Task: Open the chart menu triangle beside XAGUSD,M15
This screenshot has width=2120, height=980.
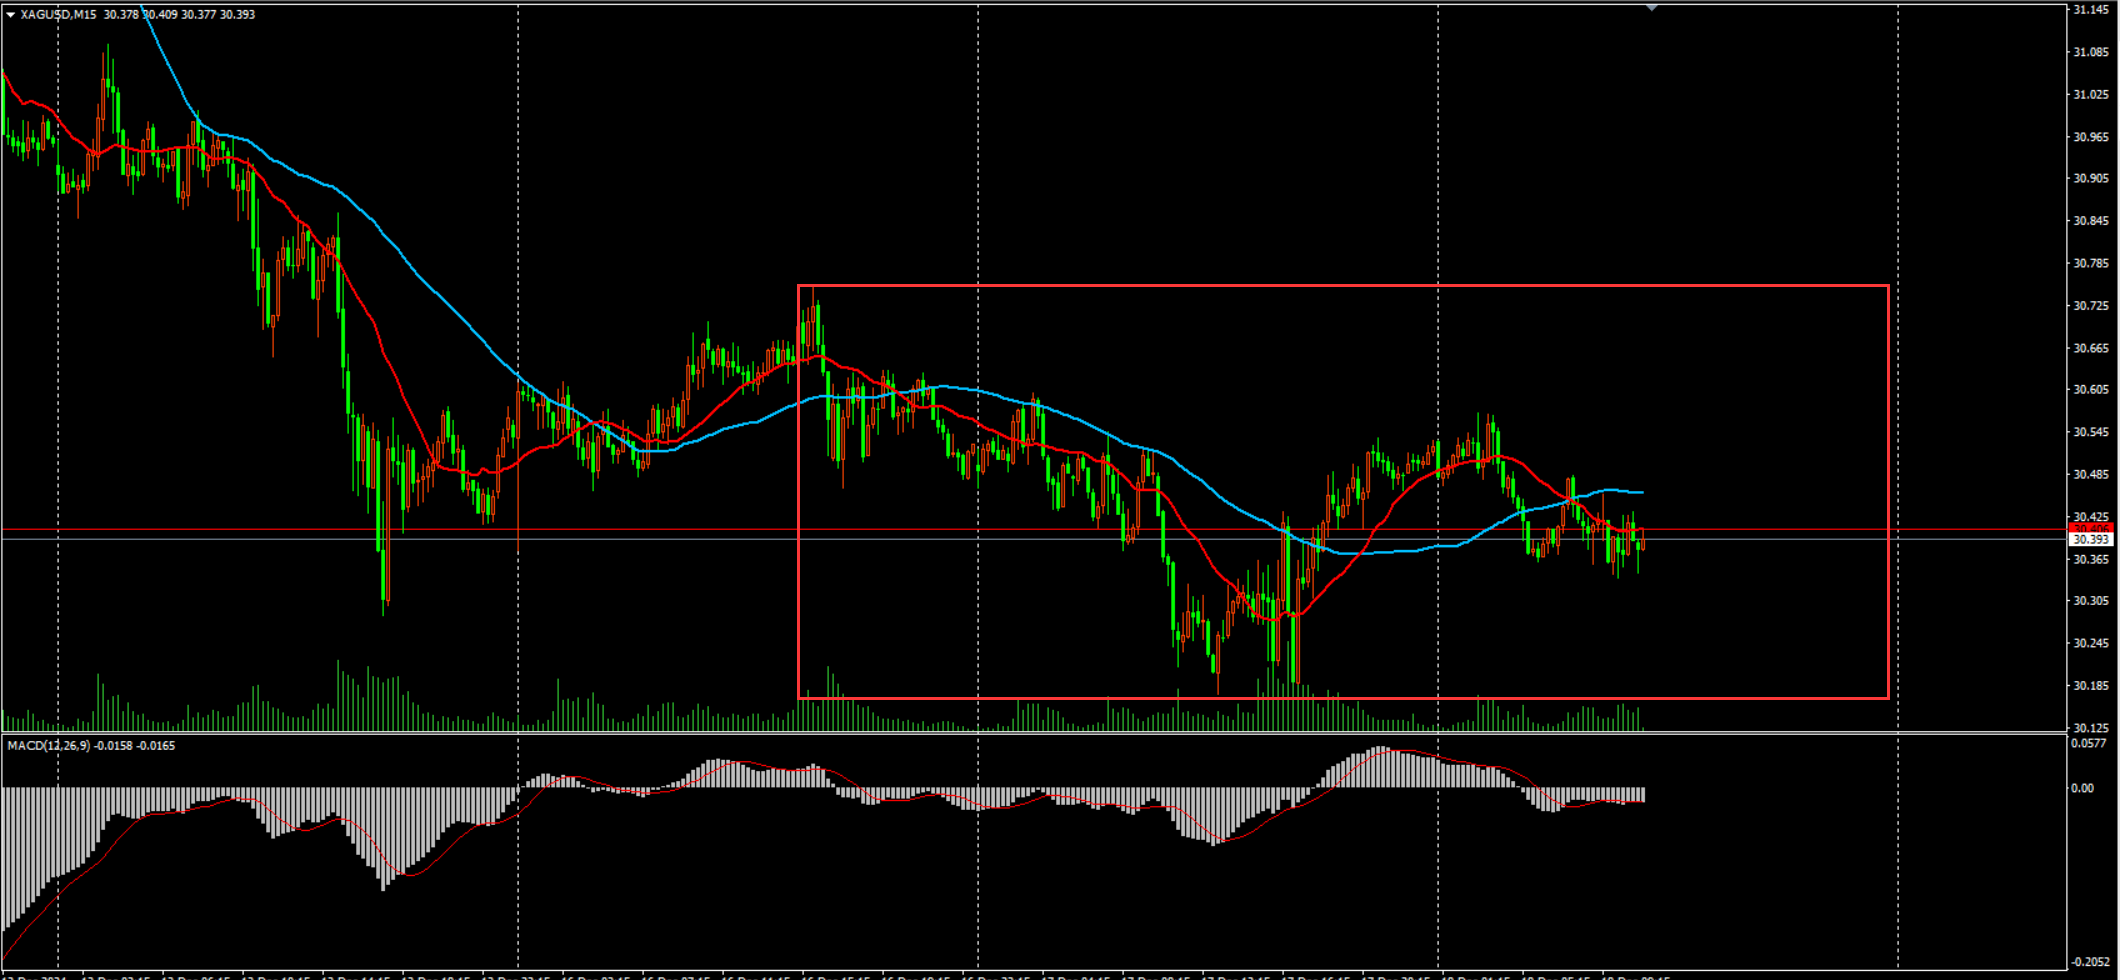Action: [x=10, y=15]
